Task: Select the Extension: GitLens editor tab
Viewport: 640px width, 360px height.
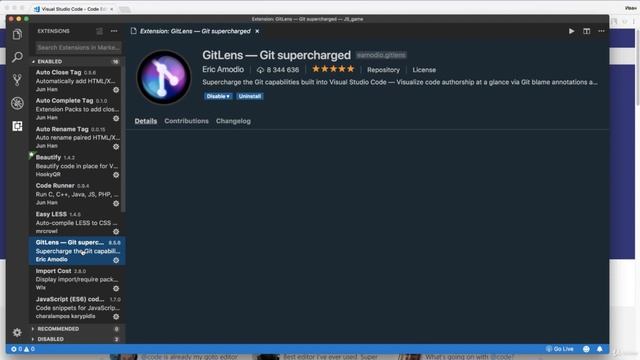Action: [x=195, y=31]
